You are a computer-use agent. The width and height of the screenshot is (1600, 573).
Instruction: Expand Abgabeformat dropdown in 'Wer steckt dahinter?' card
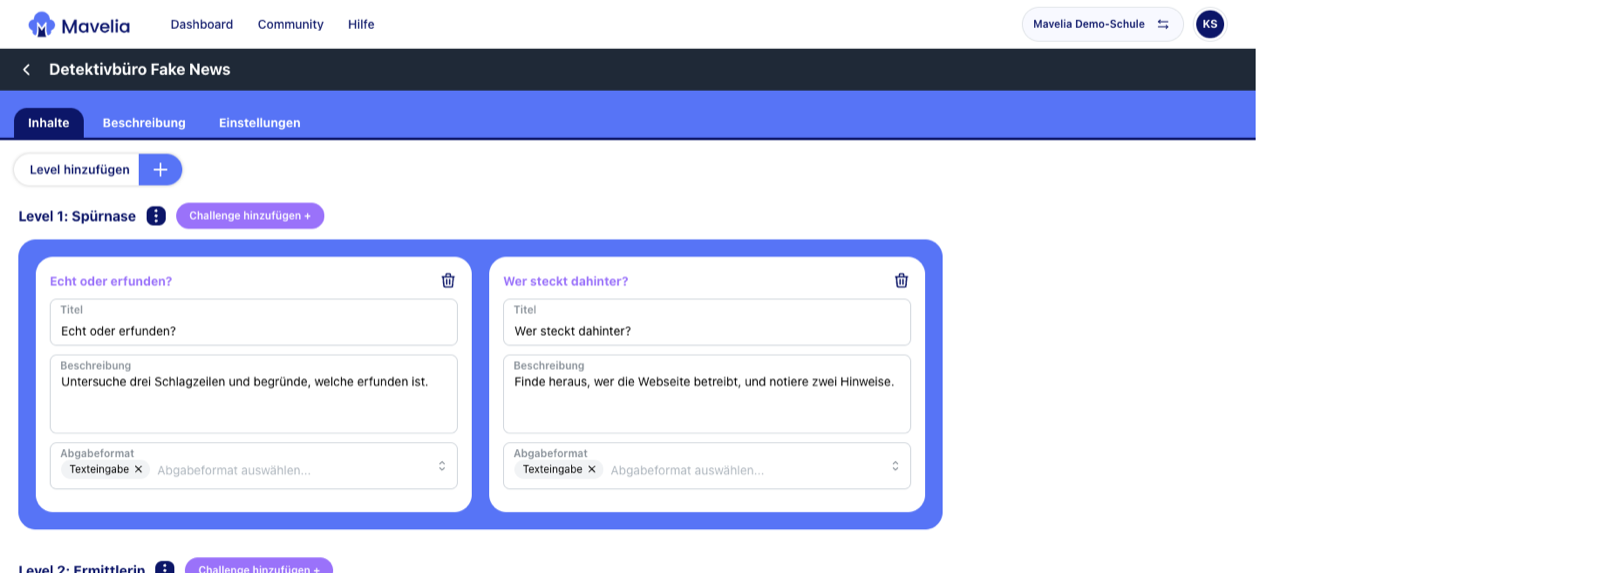click(895, 466)
